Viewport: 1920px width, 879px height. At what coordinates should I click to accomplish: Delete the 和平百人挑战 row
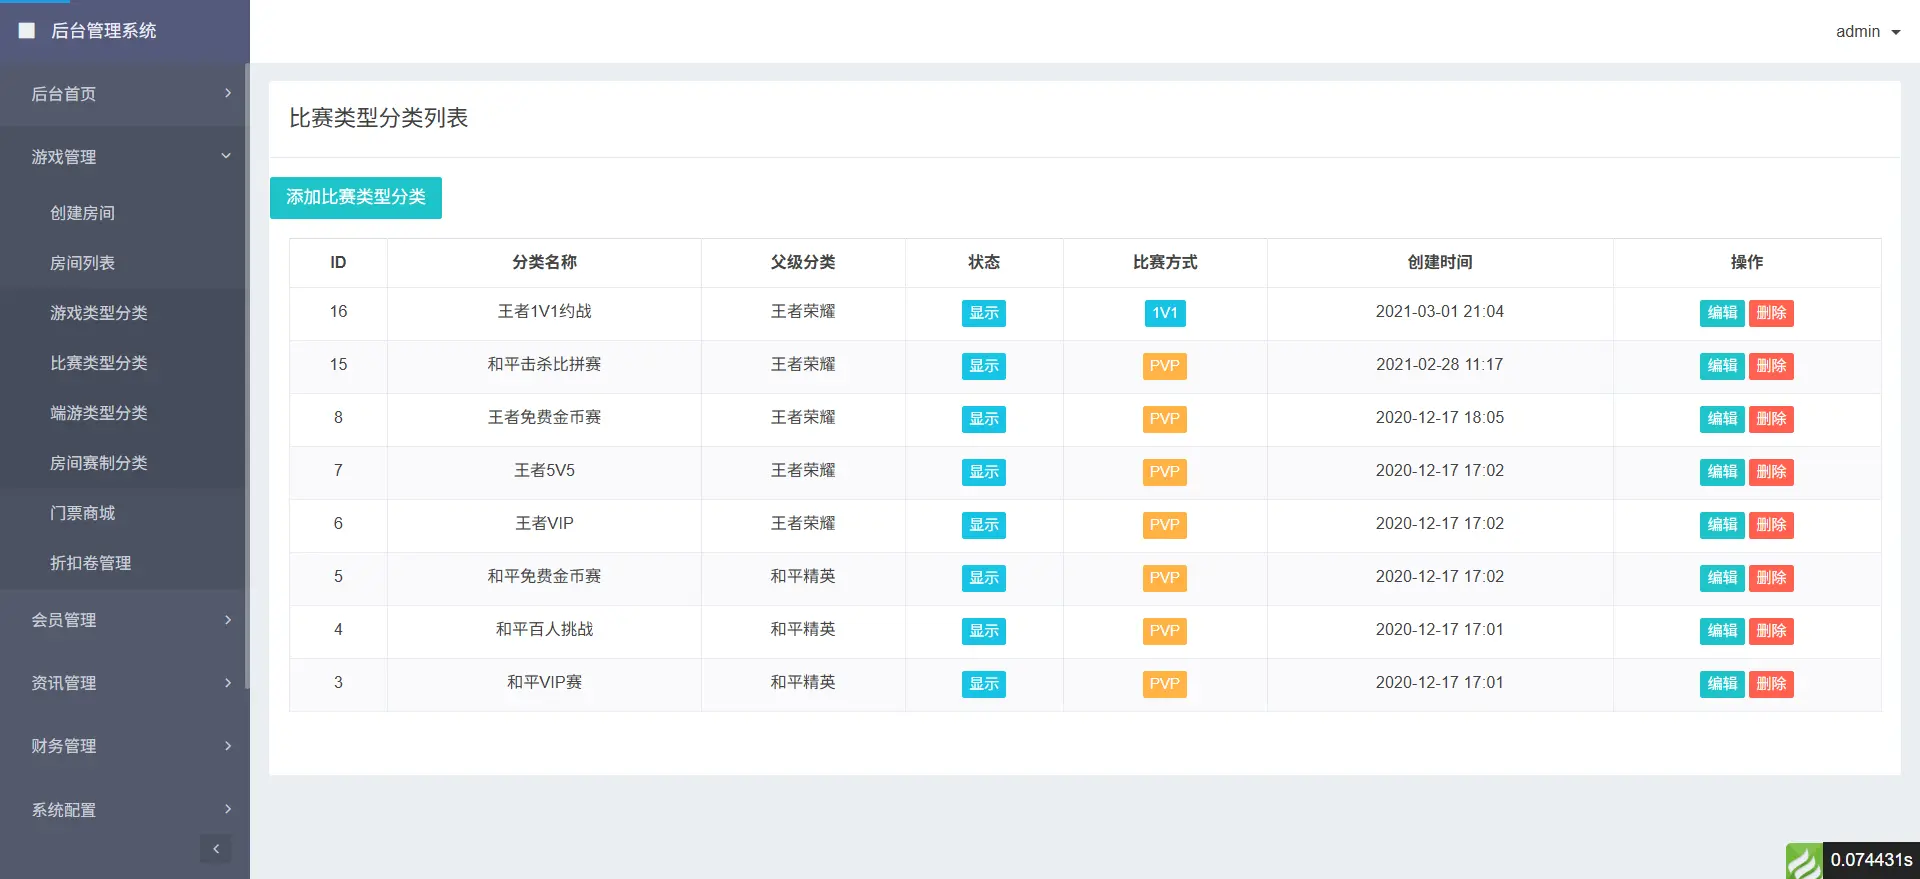click(x=1771, y=631)
